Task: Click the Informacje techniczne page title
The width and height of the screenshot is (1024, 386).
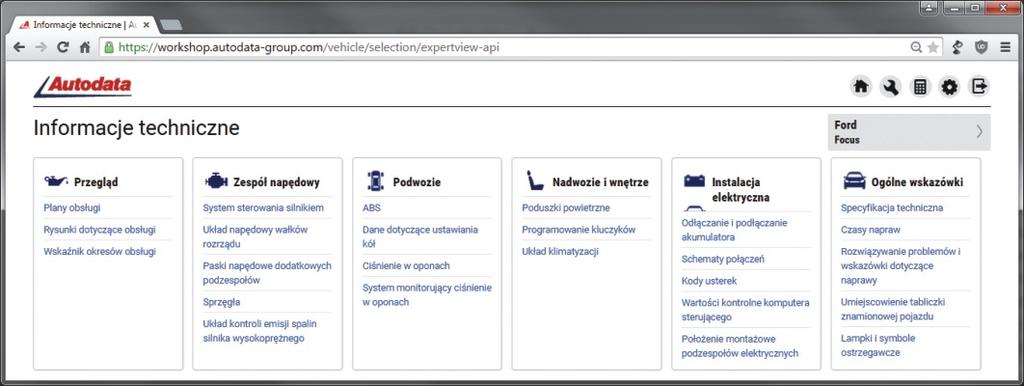Action: (x=136, y=128)
